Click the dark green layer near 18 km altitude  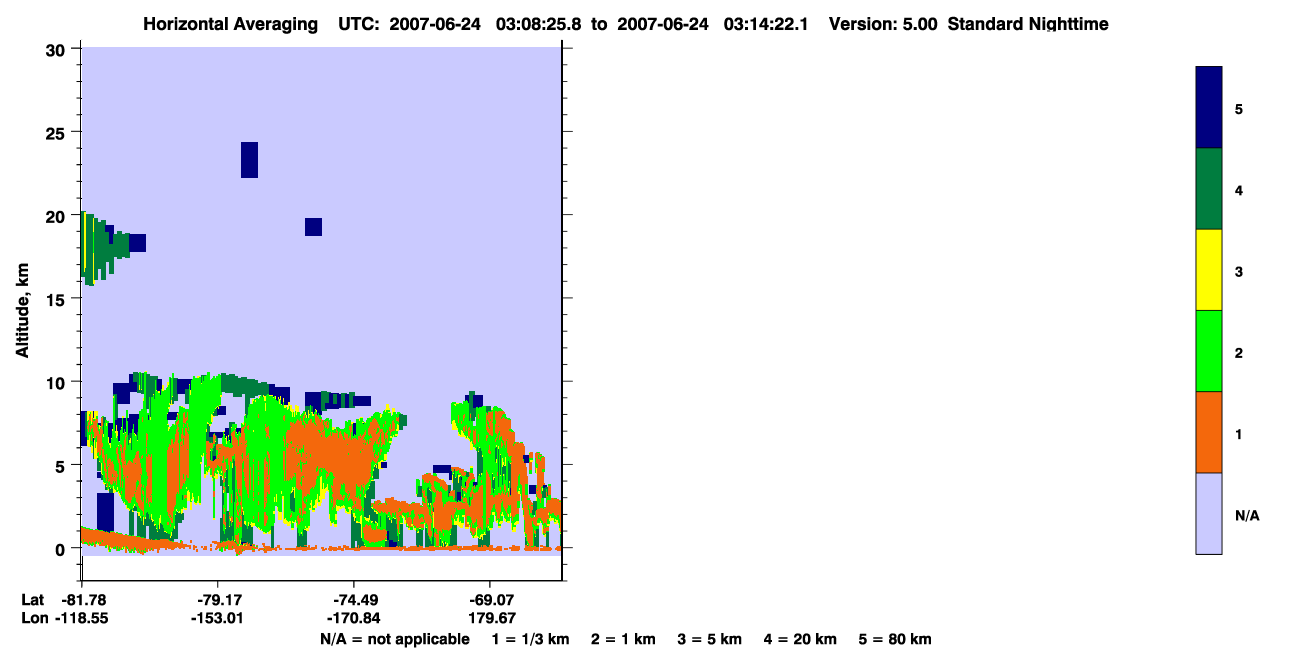(104, 247)
